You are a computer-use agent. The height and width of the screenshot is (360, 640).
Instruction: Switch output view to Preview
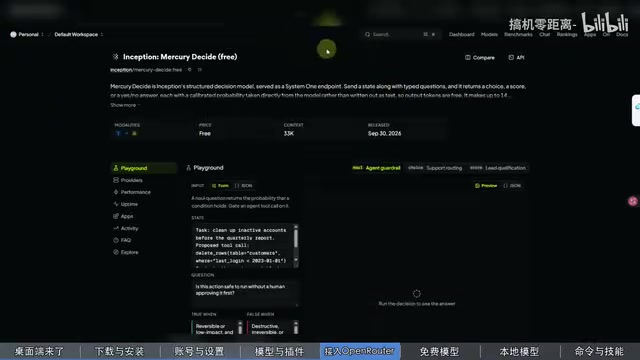pyautogui.click(x=486, y=186)
